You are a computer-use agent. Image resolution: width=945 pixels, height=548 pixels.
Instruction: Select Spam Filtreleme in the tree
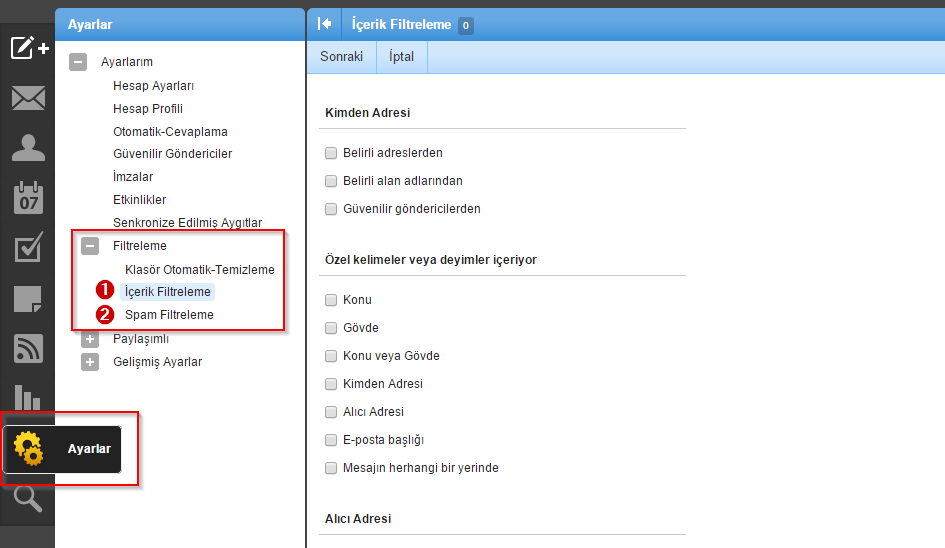click(169, 315)
